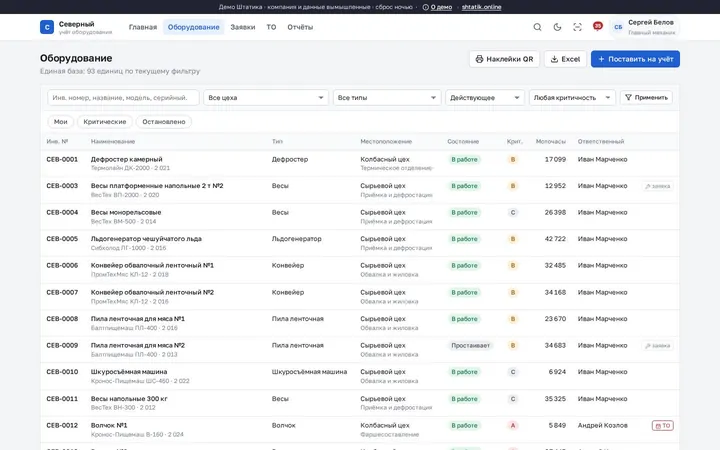The width and height of the screenshot is (720, 450).
Task: Expand the Все цеха dropdown
Action: (266, 97)
